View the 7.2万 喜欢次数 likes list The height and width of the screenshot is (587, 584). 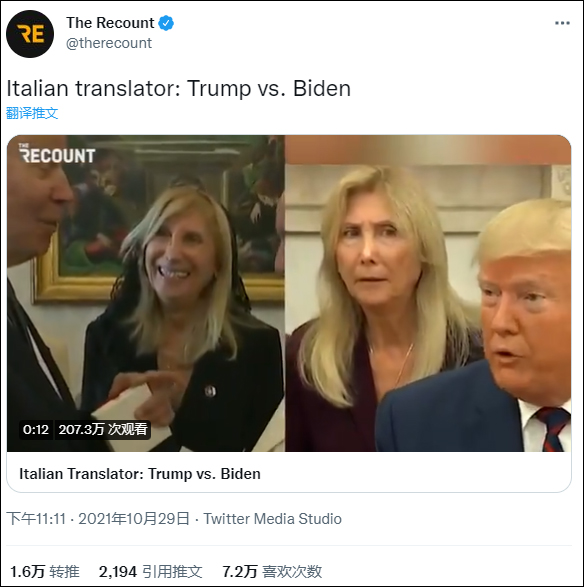272,572
